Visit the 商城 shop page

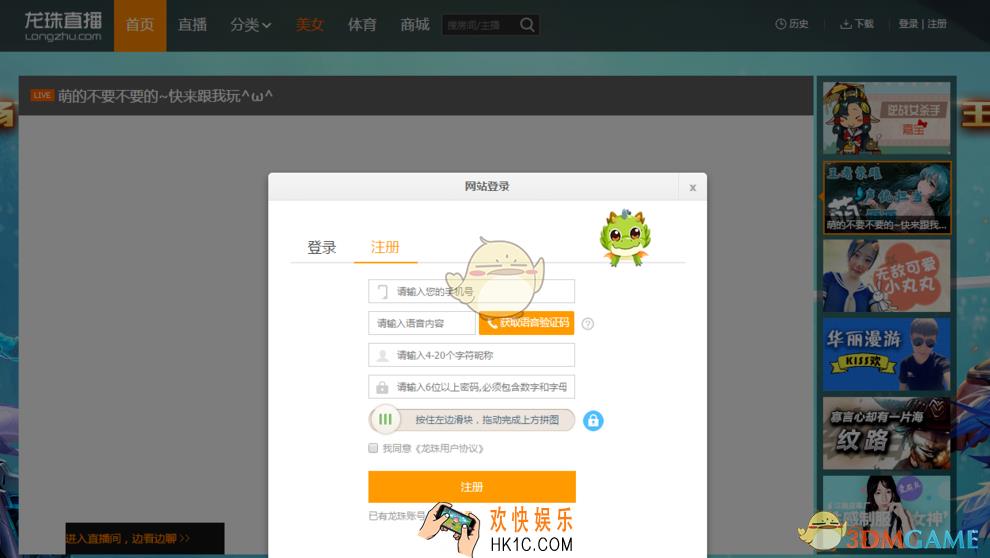pyautogui.click(x=415, y=25)
